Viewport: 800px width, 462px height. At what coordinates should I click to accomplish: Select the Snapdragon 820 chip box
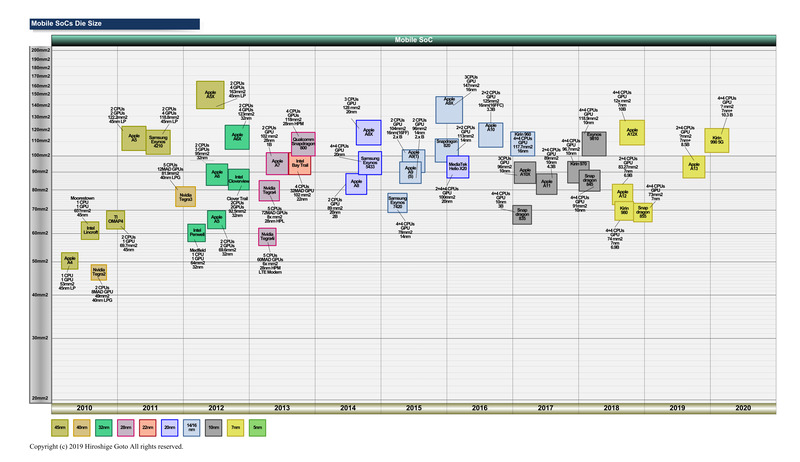(447, 150)
